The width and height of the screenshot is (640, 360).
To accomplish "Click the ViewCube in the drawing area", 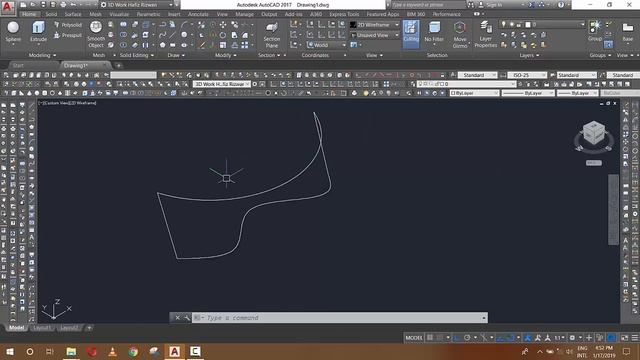I will pyautogui.click(x=593, y=133).
